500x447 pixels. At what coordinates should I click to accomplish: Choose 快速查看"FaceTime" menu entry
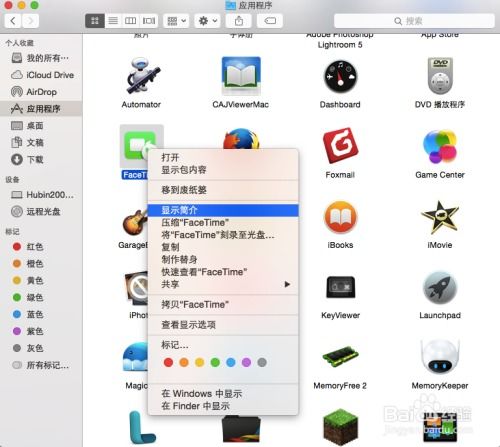point(223,272)
